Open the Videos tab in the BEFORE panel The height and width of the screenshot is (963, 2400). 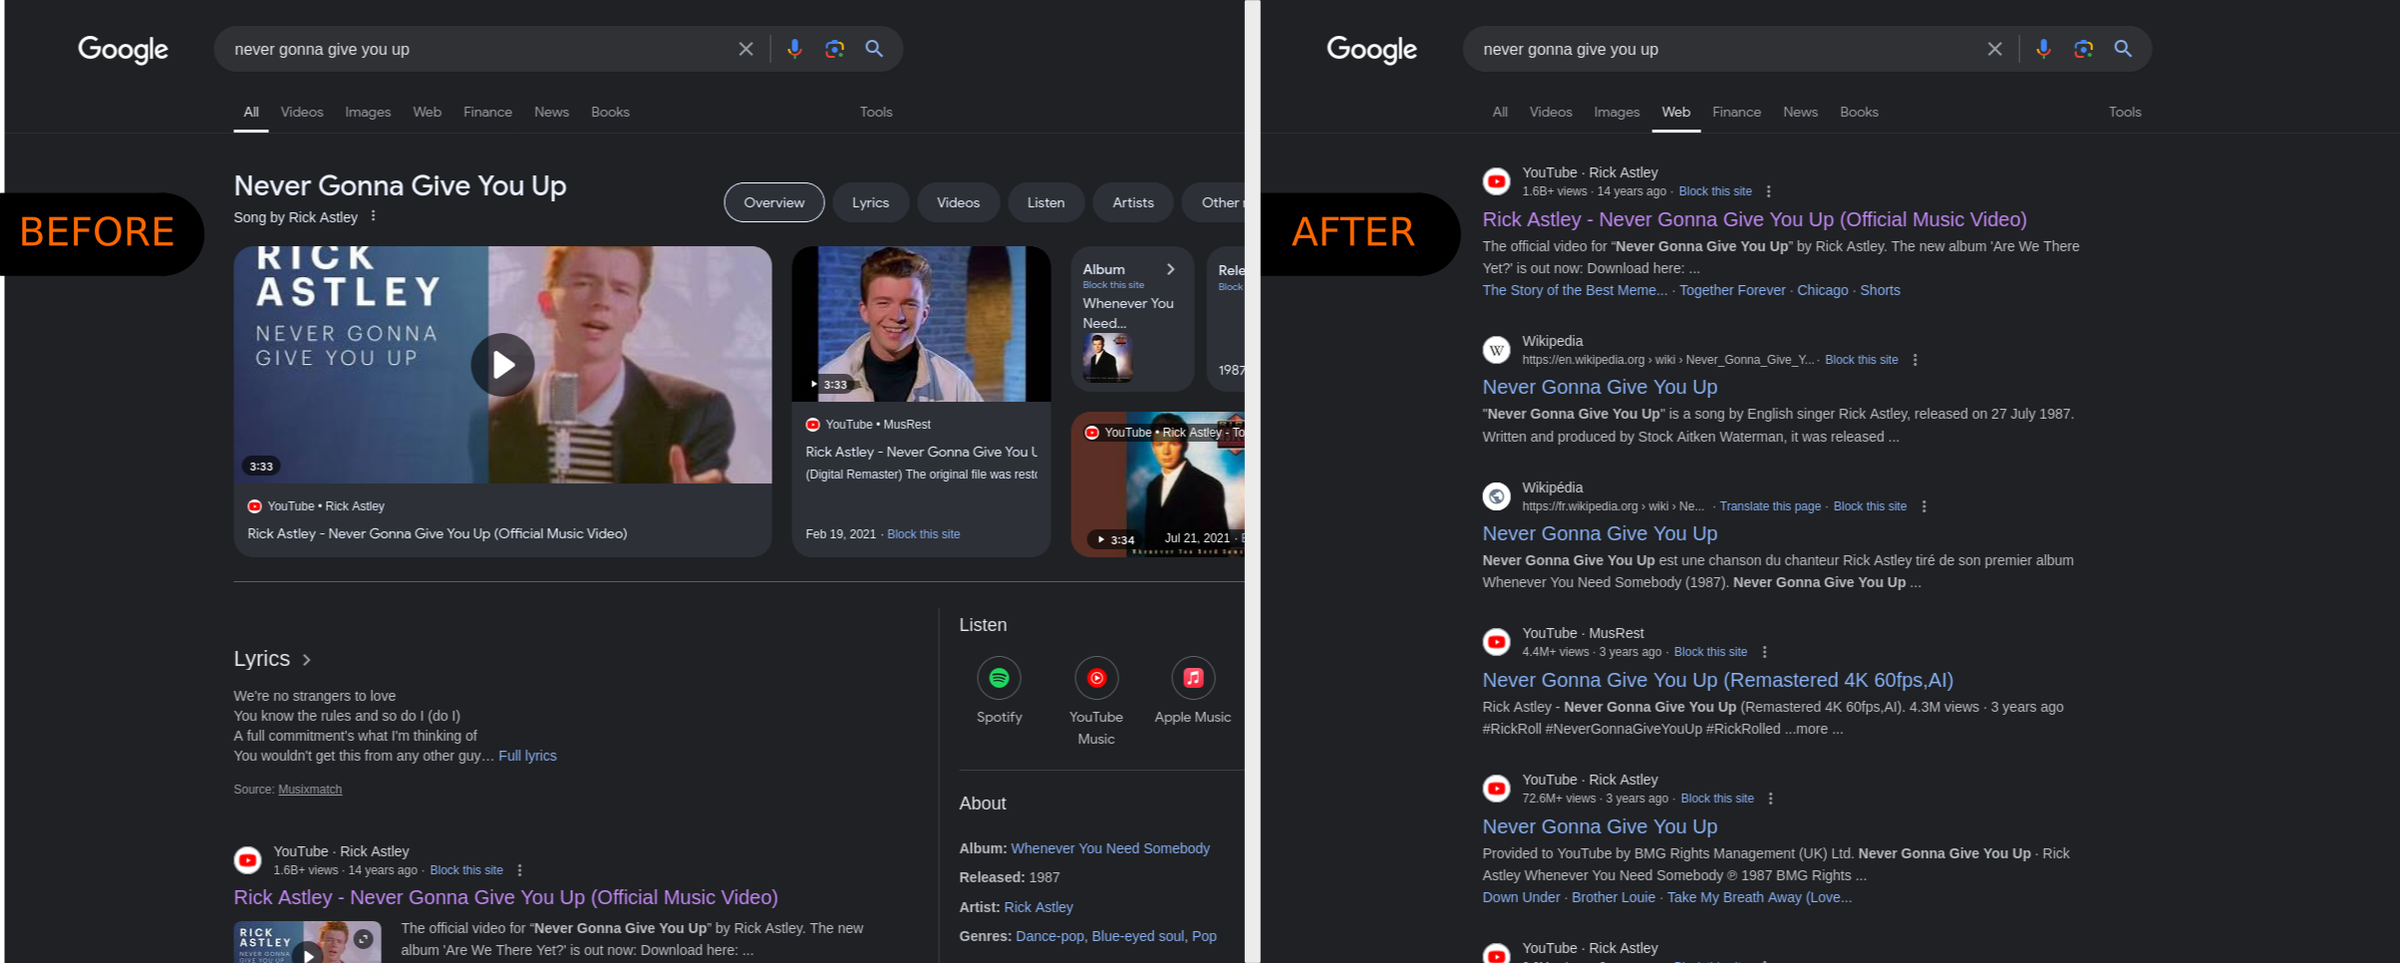[x=302, y=112]
